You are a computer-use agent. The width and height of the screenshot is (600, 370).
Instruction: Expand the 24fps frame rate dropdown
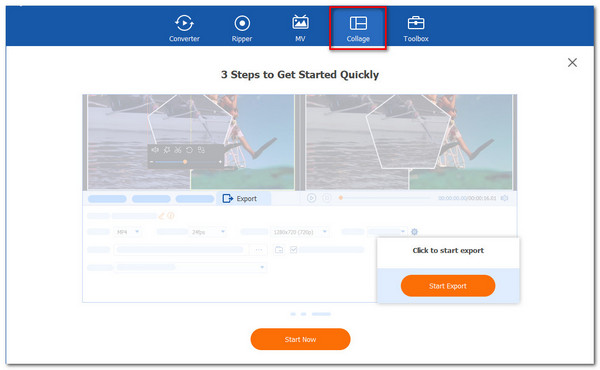coord(208,232)
